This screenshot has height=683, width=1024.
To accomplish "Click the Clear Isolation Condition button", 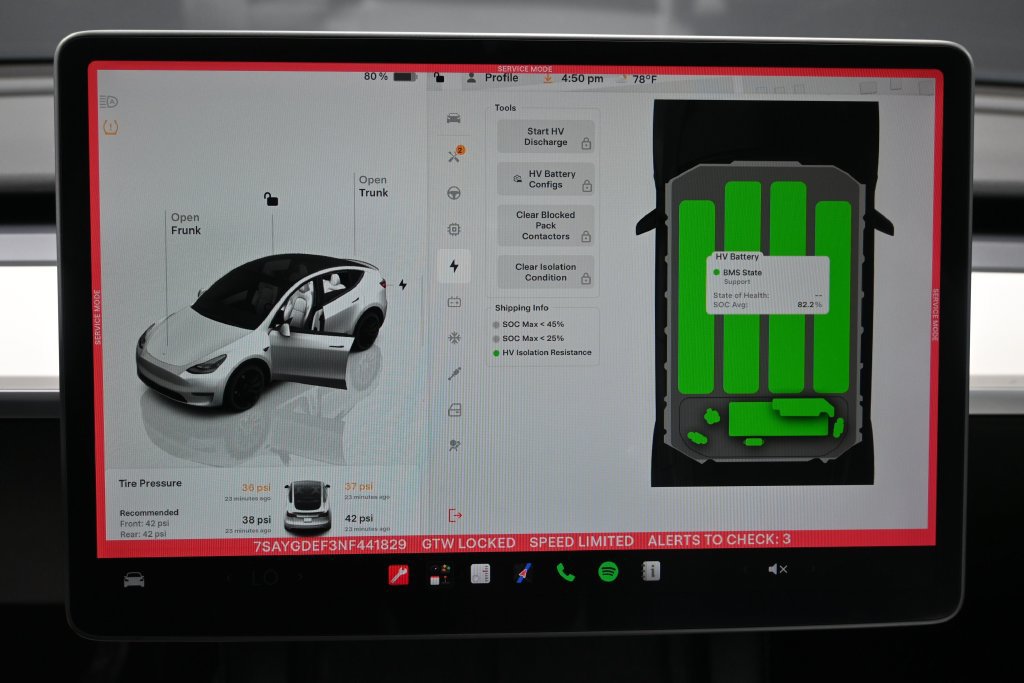I will point(546,272).
